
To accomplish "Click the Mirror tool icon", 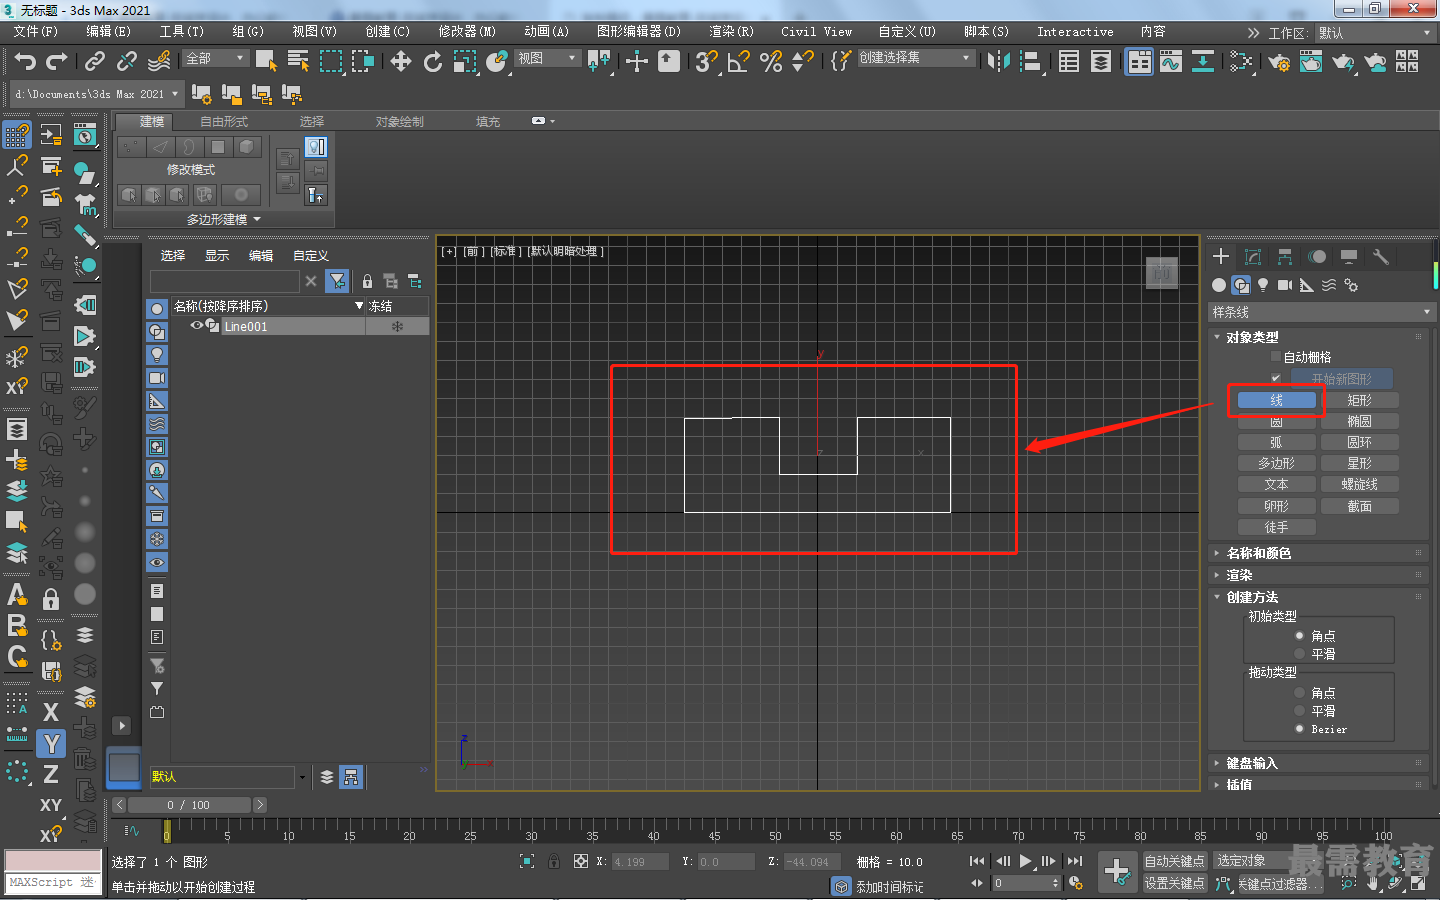I will (997, 62).
